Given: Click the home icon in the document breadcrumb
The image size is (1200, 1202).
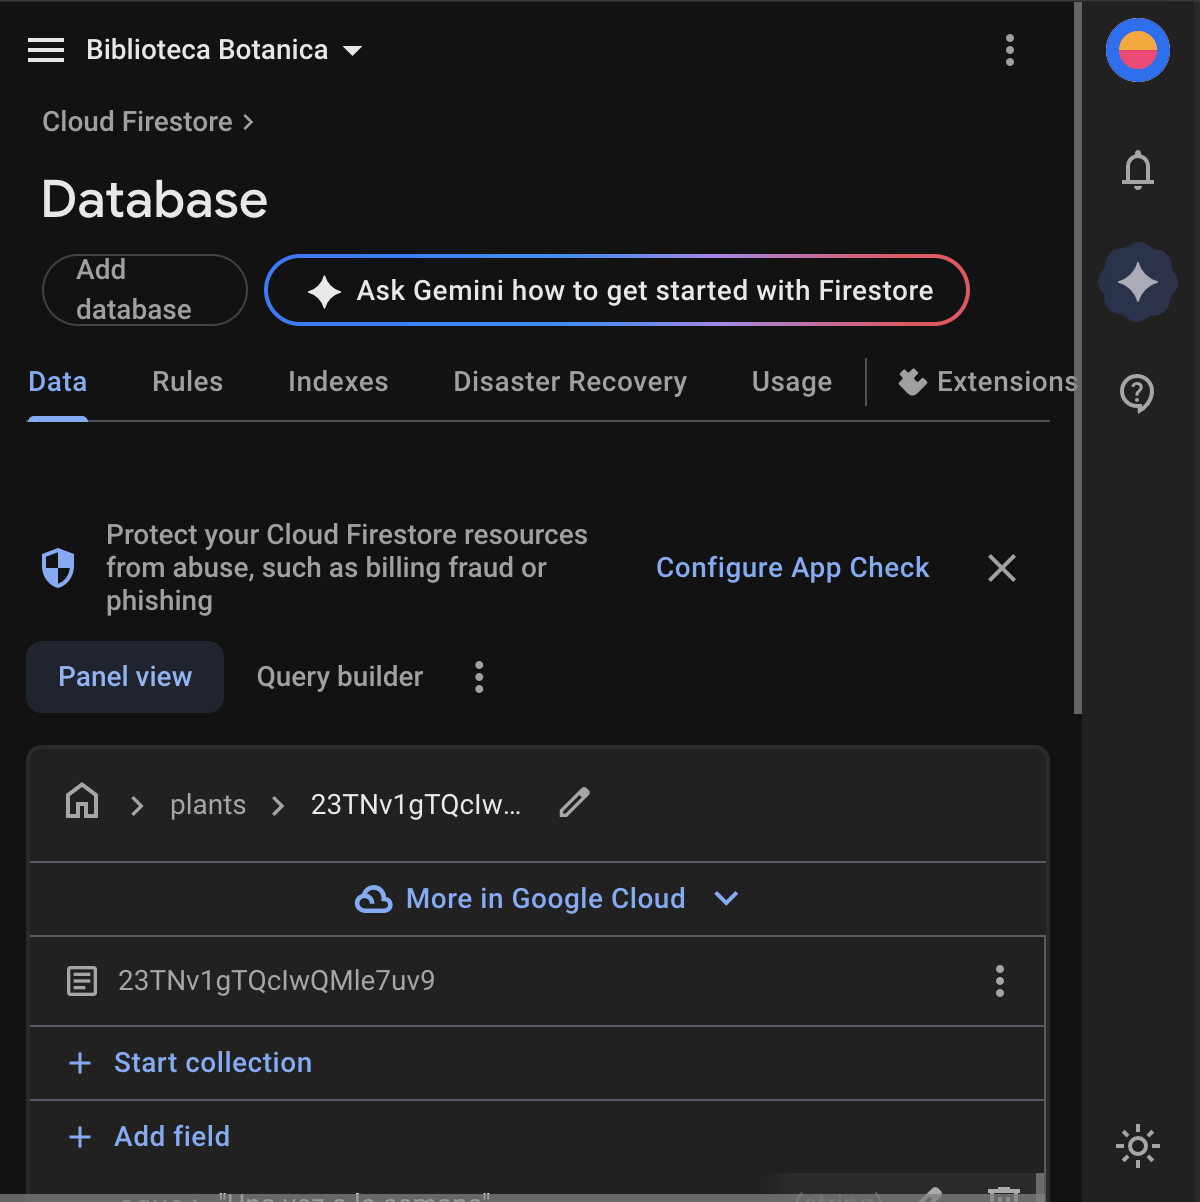Looking at the screenshot, I should point(81,803).
